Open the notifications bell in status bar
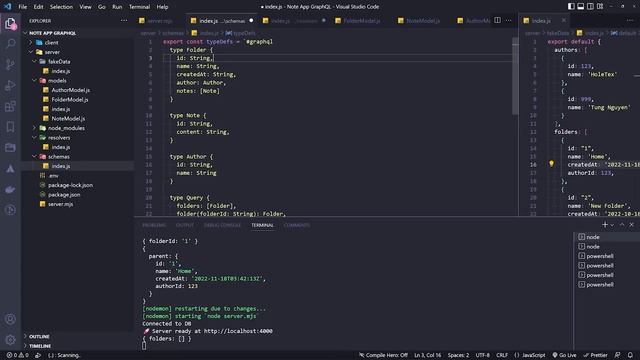This screenshot has width=640, height=360. 630,355
